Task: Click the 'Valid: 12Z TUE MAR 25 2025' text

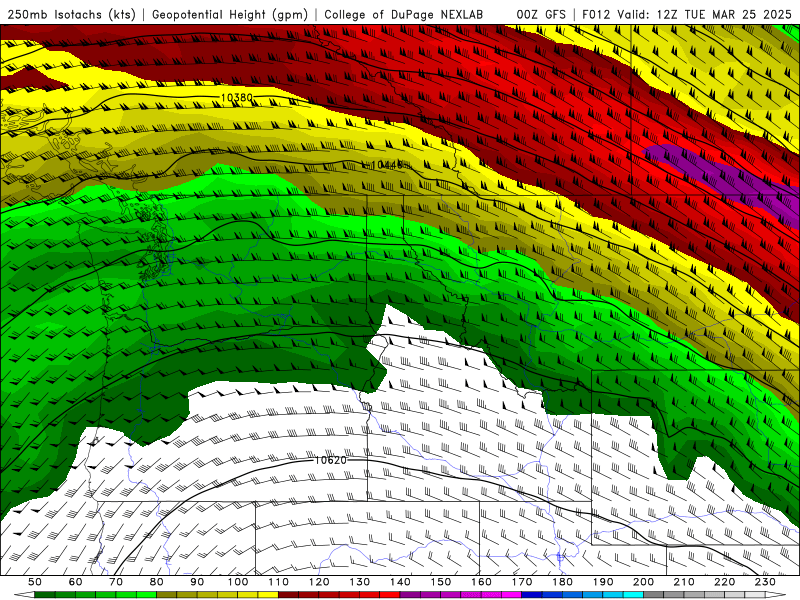Action: click(x=704, y=15)
